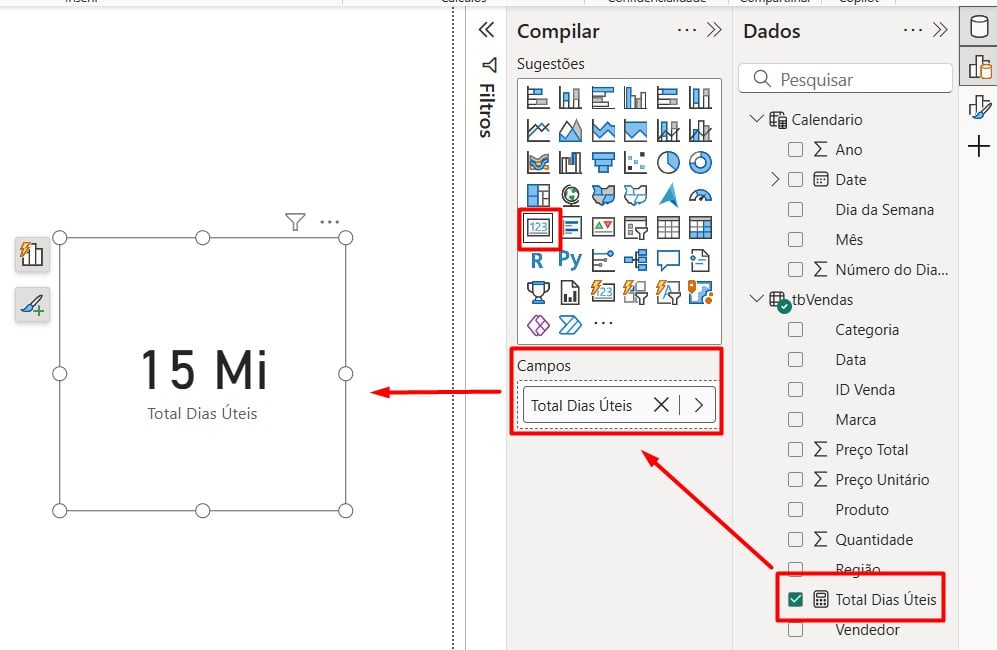Choose the paginated report visual
The width and height of the screenshot is (997, 650).
(570, 293)
